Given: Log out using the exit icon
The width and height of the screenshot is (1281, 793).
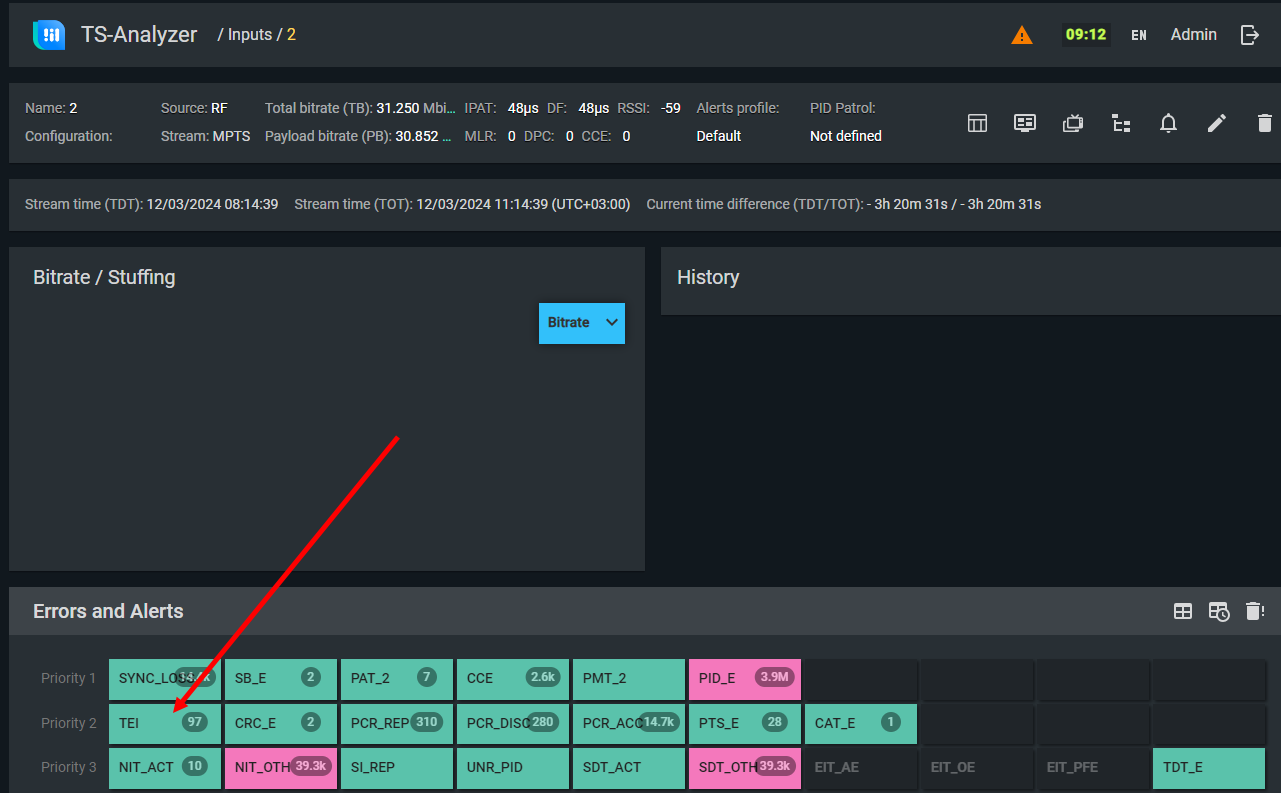Looking at the screenshot, I should tap(1249, 35).
